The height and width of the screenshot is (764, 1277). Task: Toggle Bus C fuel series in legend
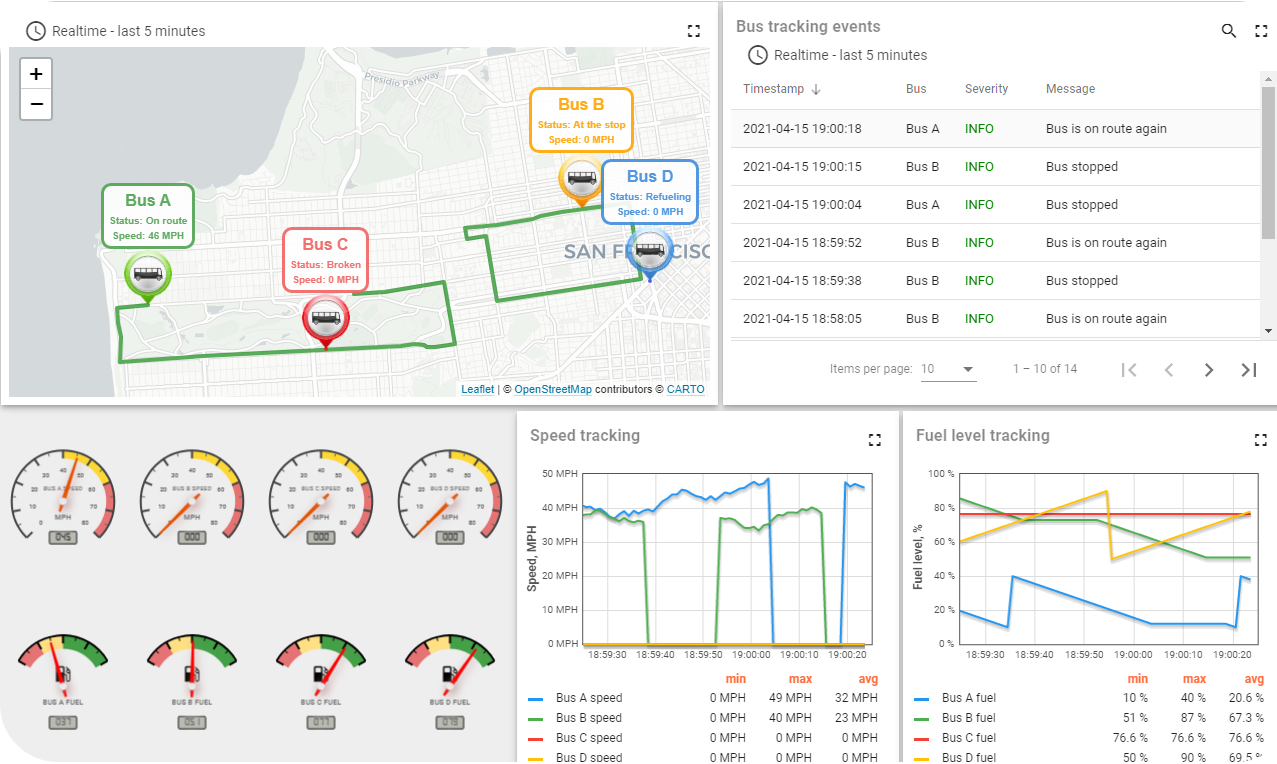coord(969,738)
